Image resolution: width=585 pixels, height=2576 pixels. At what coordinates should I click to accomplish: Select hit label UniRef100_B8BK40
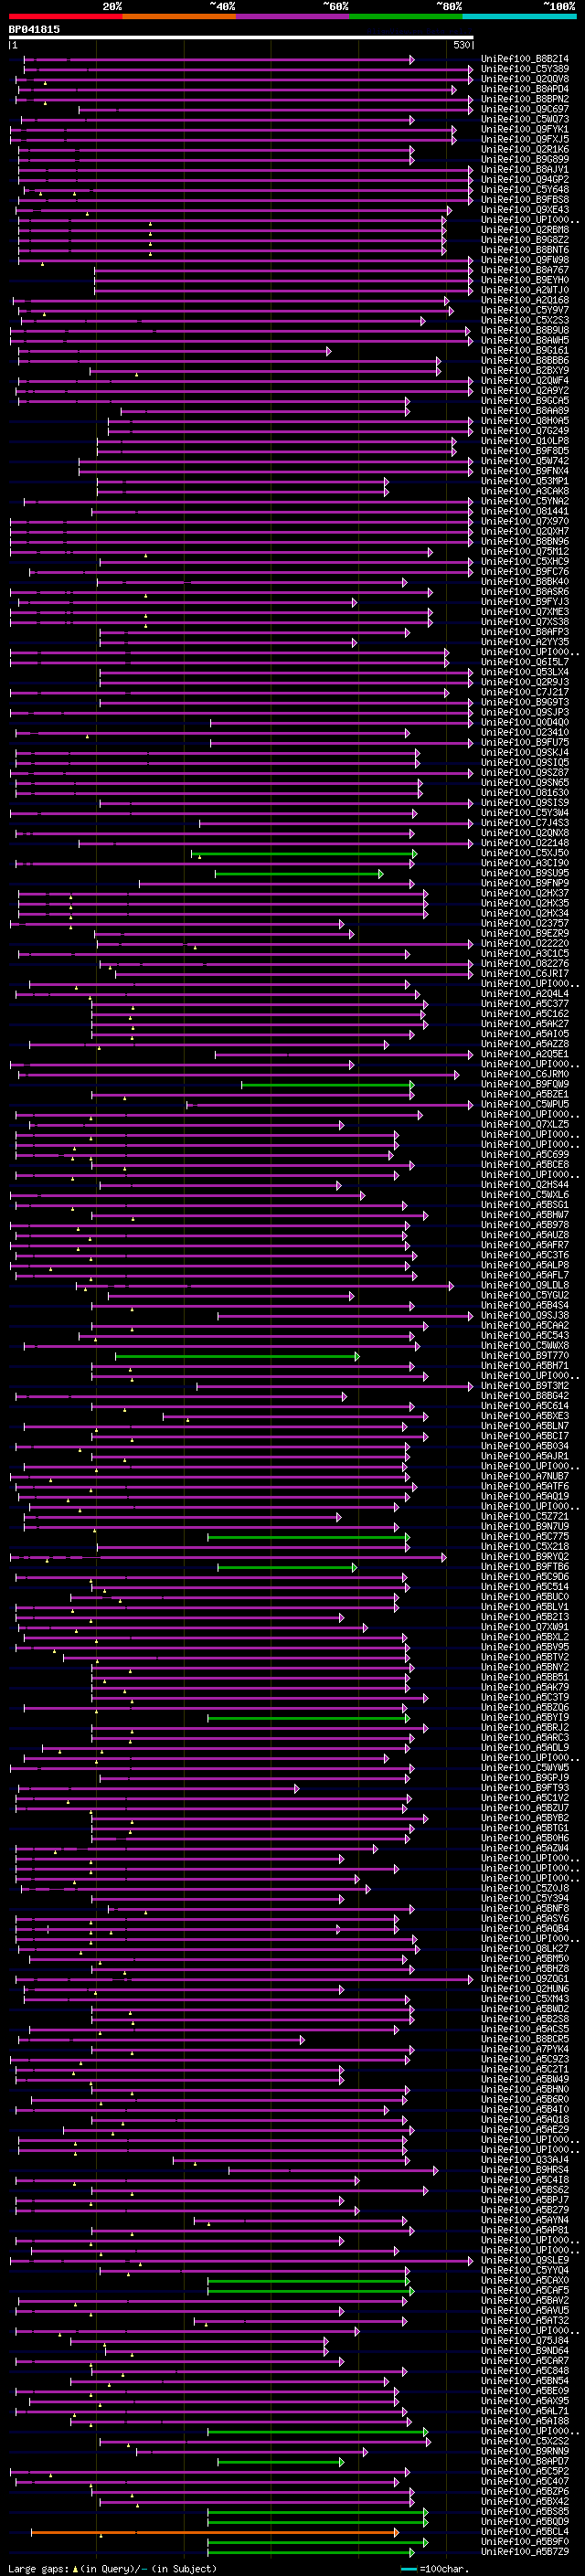[525, 581]
